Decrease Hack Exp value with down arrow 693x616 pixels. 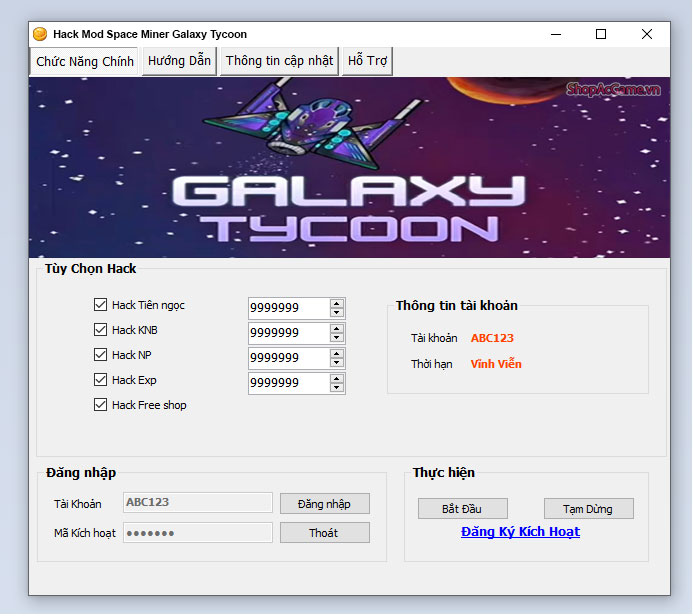click(337, 388)
